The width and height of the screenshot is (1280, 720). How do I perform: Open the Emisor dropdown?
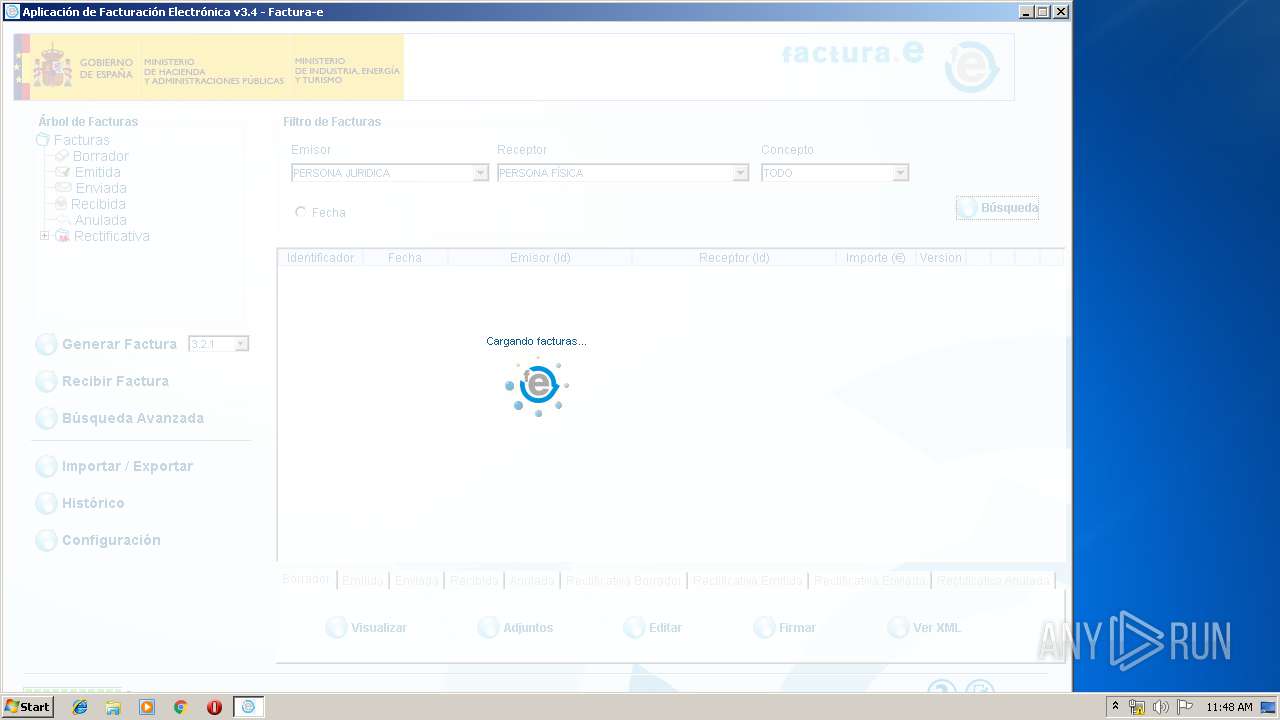click(481, 173)
